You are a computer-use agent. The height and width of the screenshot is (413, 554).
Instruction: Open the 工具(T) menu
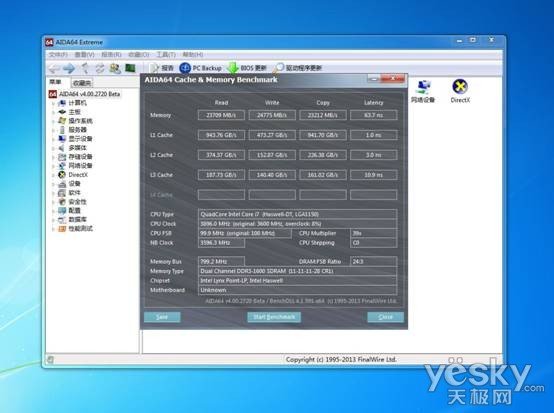coord(166,54)
